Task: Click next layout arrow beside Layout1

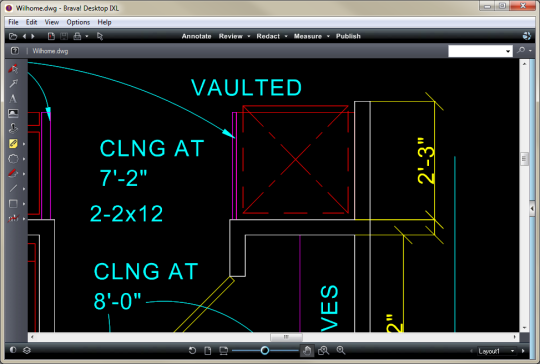Action: 523,351
